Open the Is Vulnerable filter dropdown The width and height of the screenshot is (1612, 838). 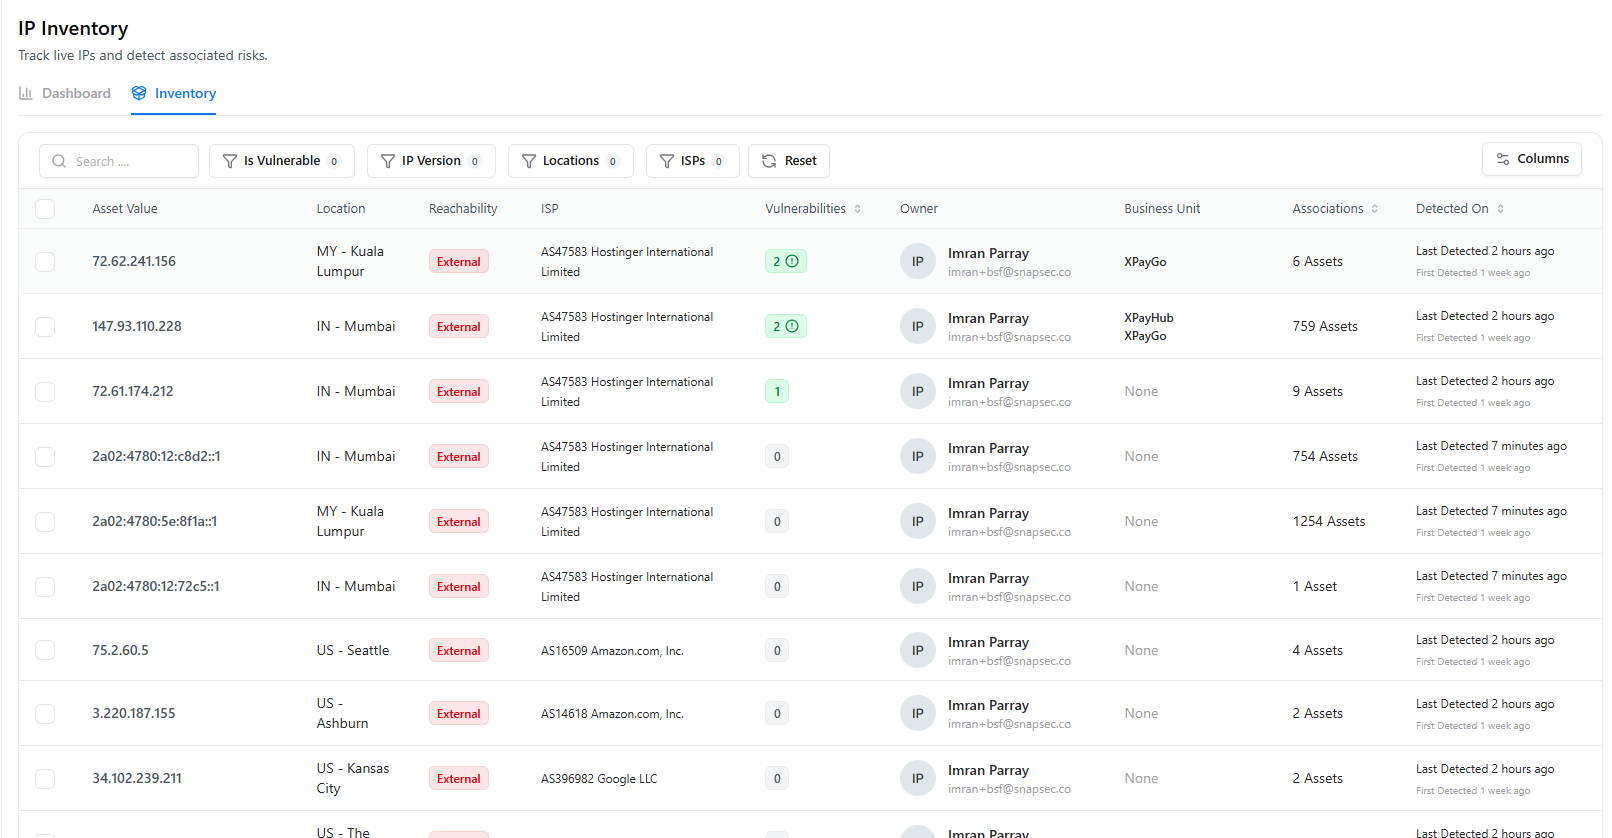pos(282,161)
